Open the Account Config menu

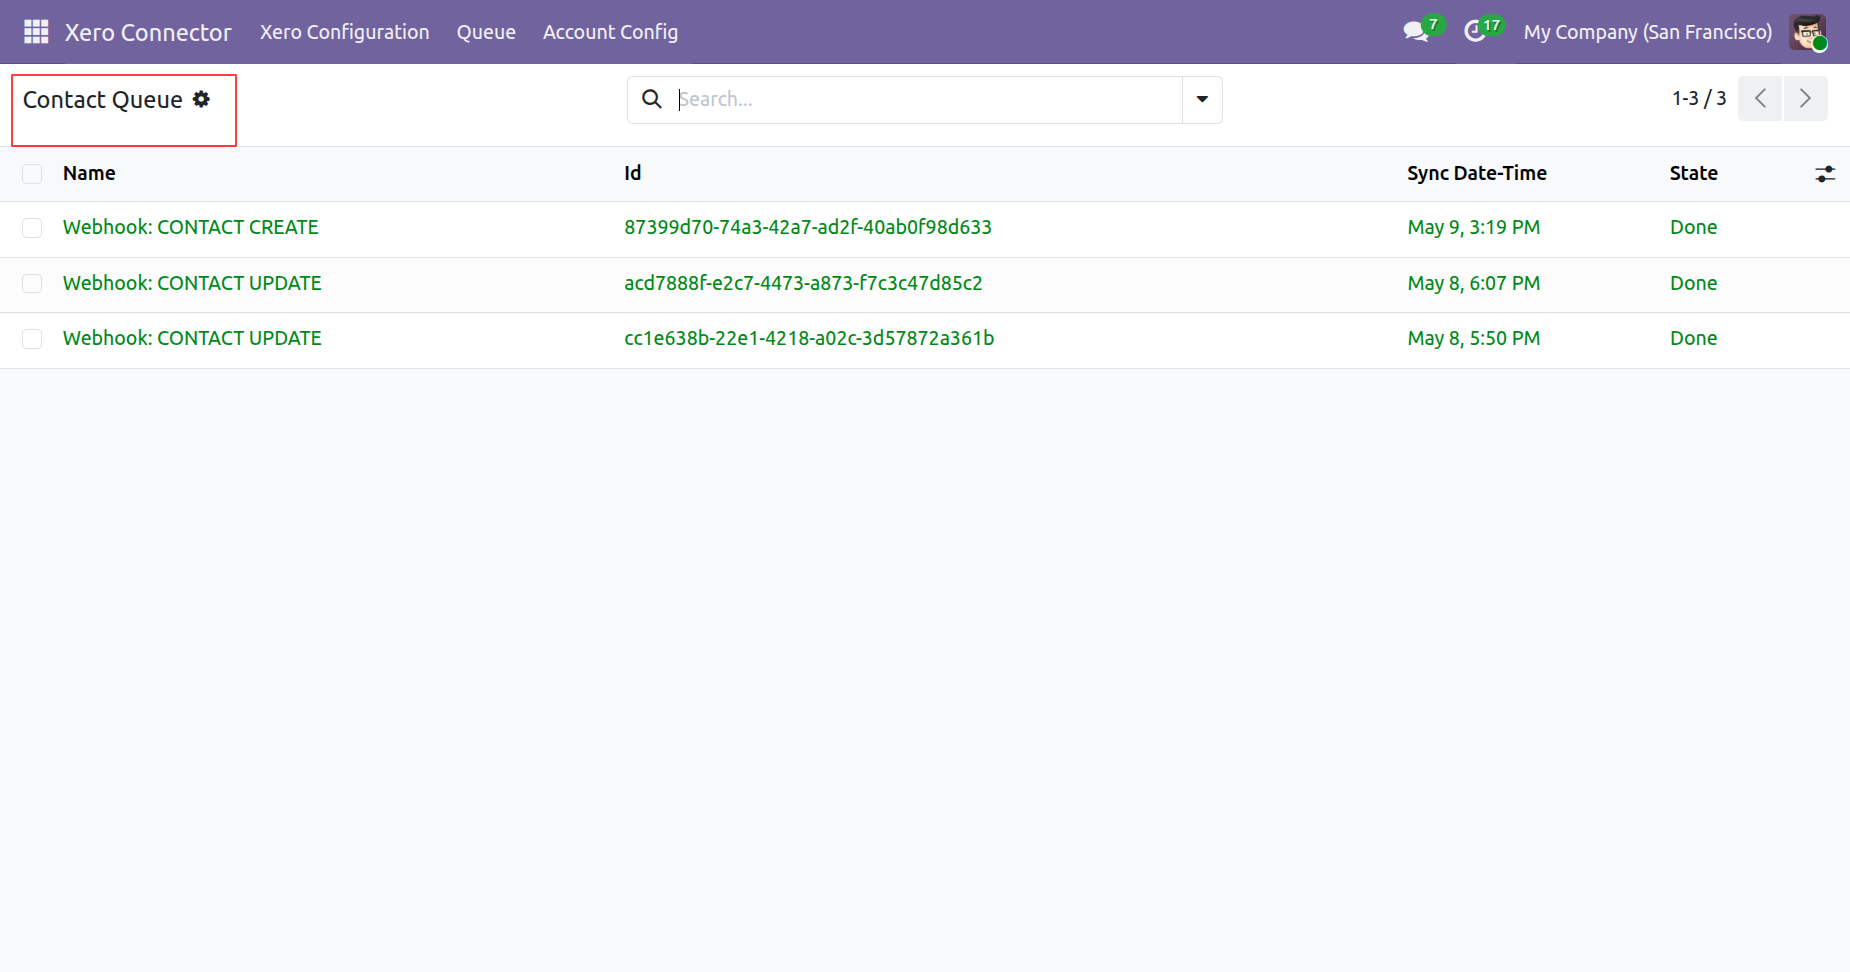tap(610, 32)
